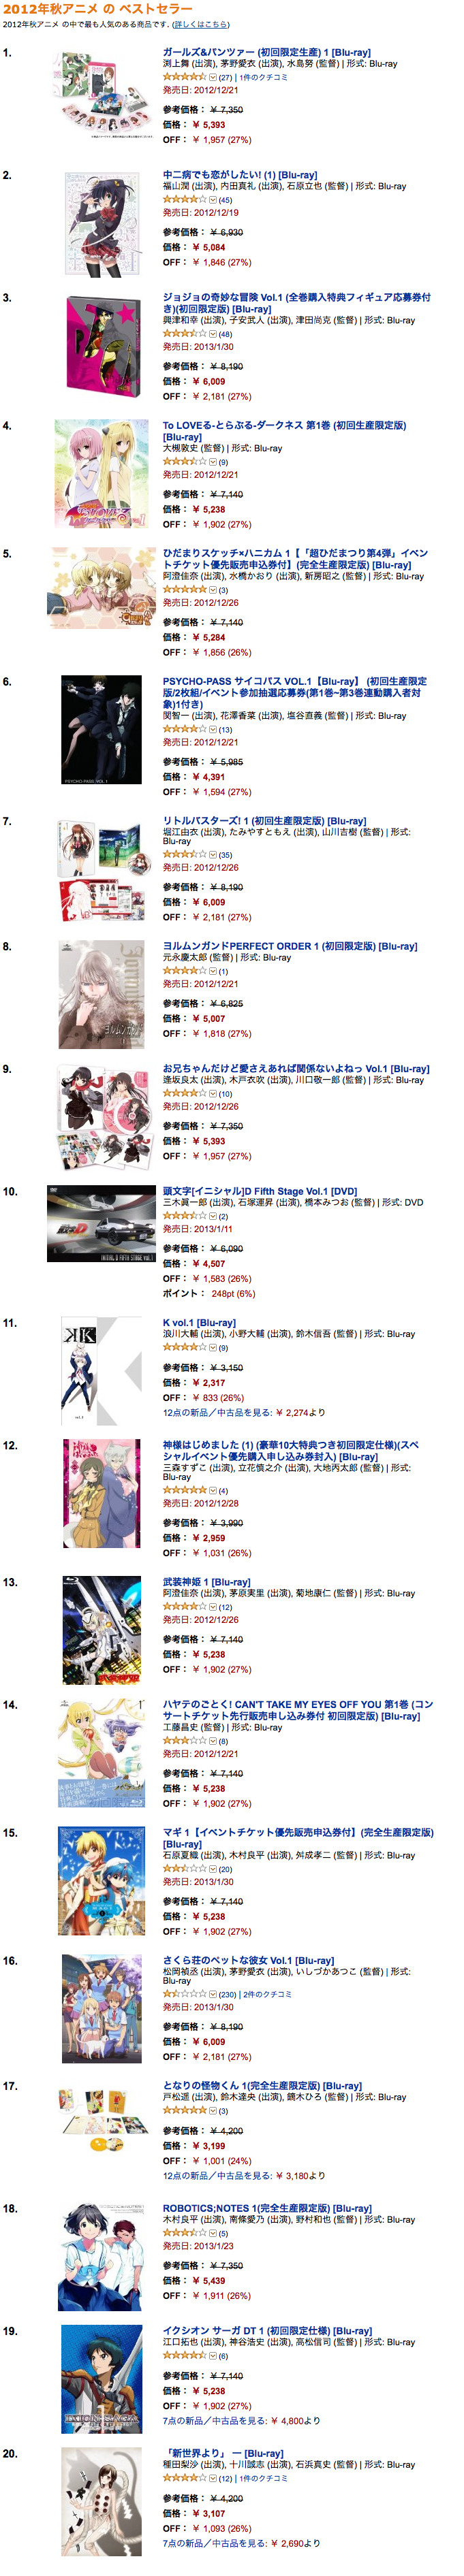
Task: Click star rating of さくら荘のペットな彼女 Vol.1
Action: [x=185, y=1993]
